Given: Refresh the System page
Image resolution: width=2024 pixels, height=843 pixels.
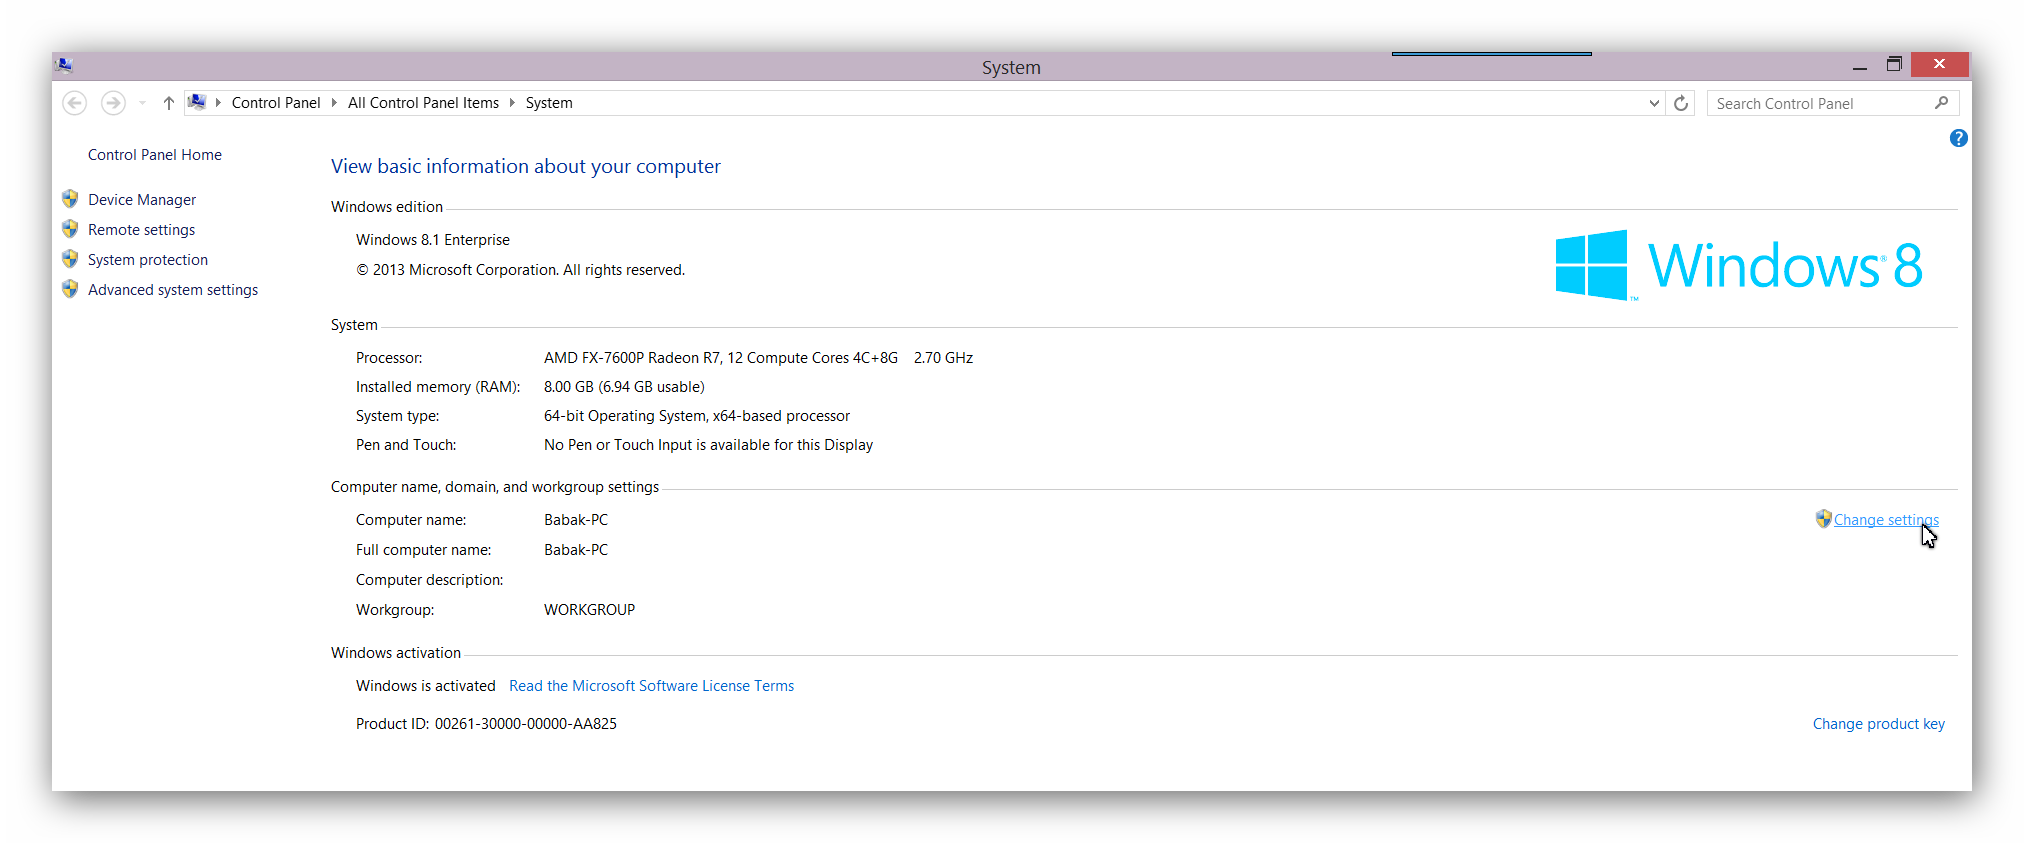Looking at the screenshot, I should coord(1681,103).
